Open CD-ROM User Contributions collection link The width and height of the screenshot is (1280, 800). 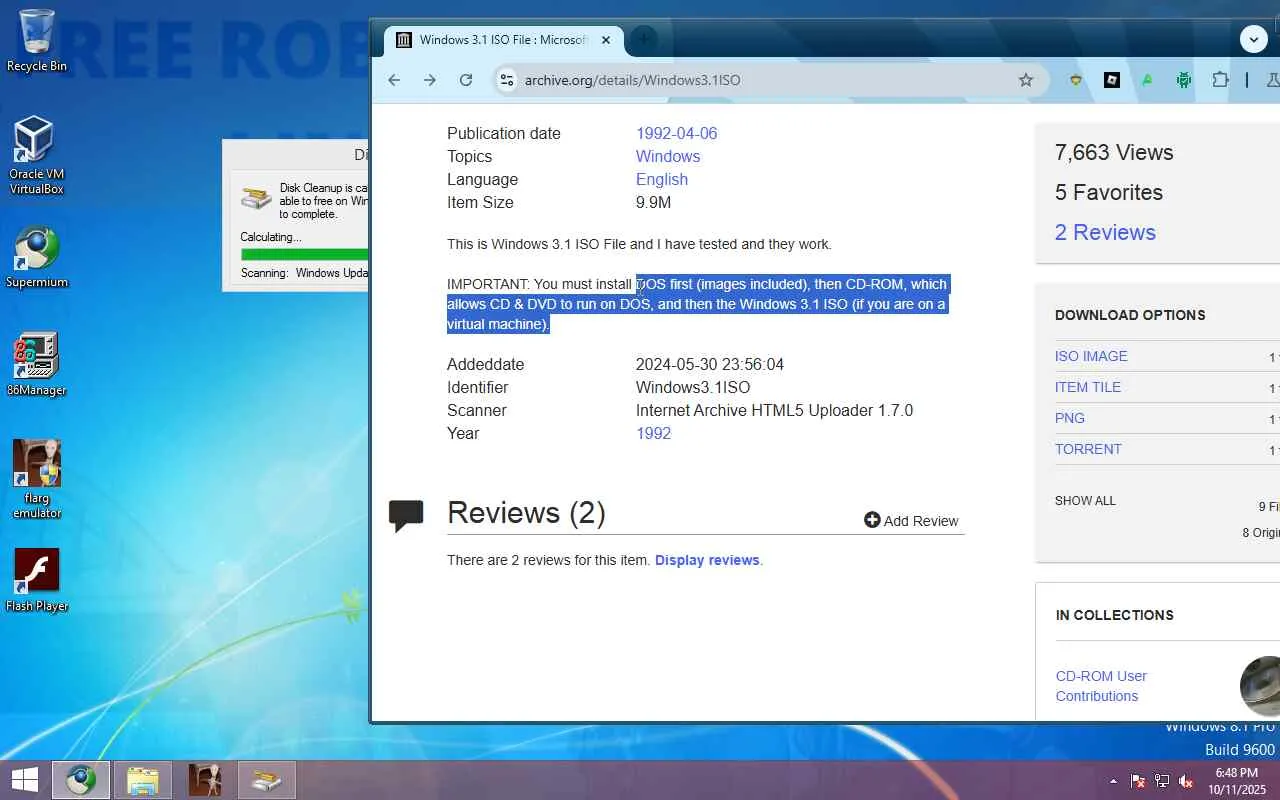(1101, 686)
